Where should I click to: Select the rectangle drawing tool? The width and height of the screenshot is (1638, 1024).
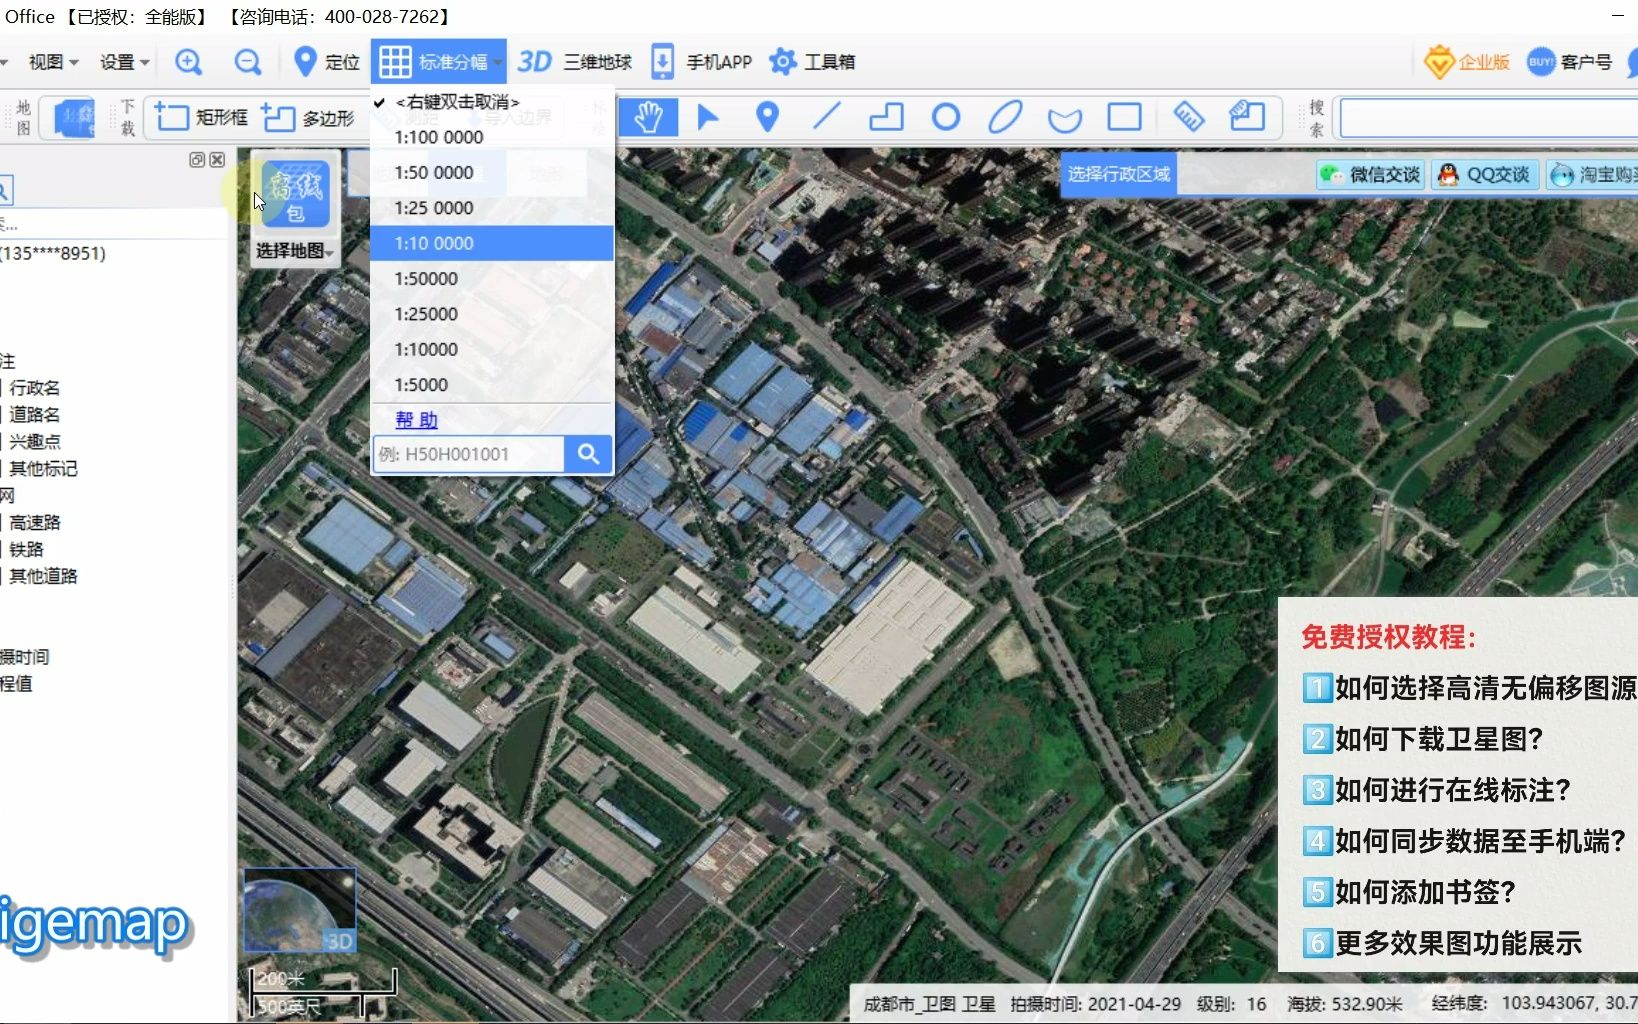(1125, 117)
